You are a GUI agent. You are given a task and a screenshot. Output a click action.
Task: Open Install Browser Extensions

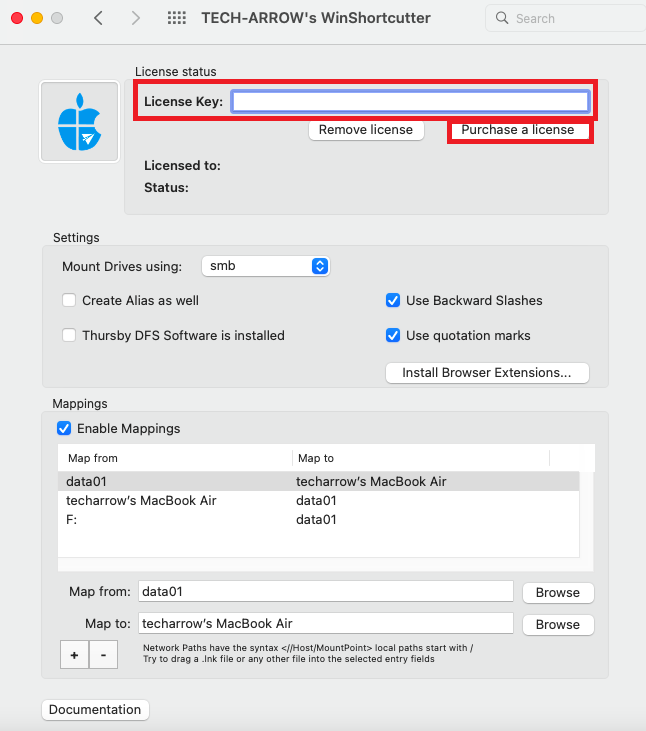click(487, 373)
